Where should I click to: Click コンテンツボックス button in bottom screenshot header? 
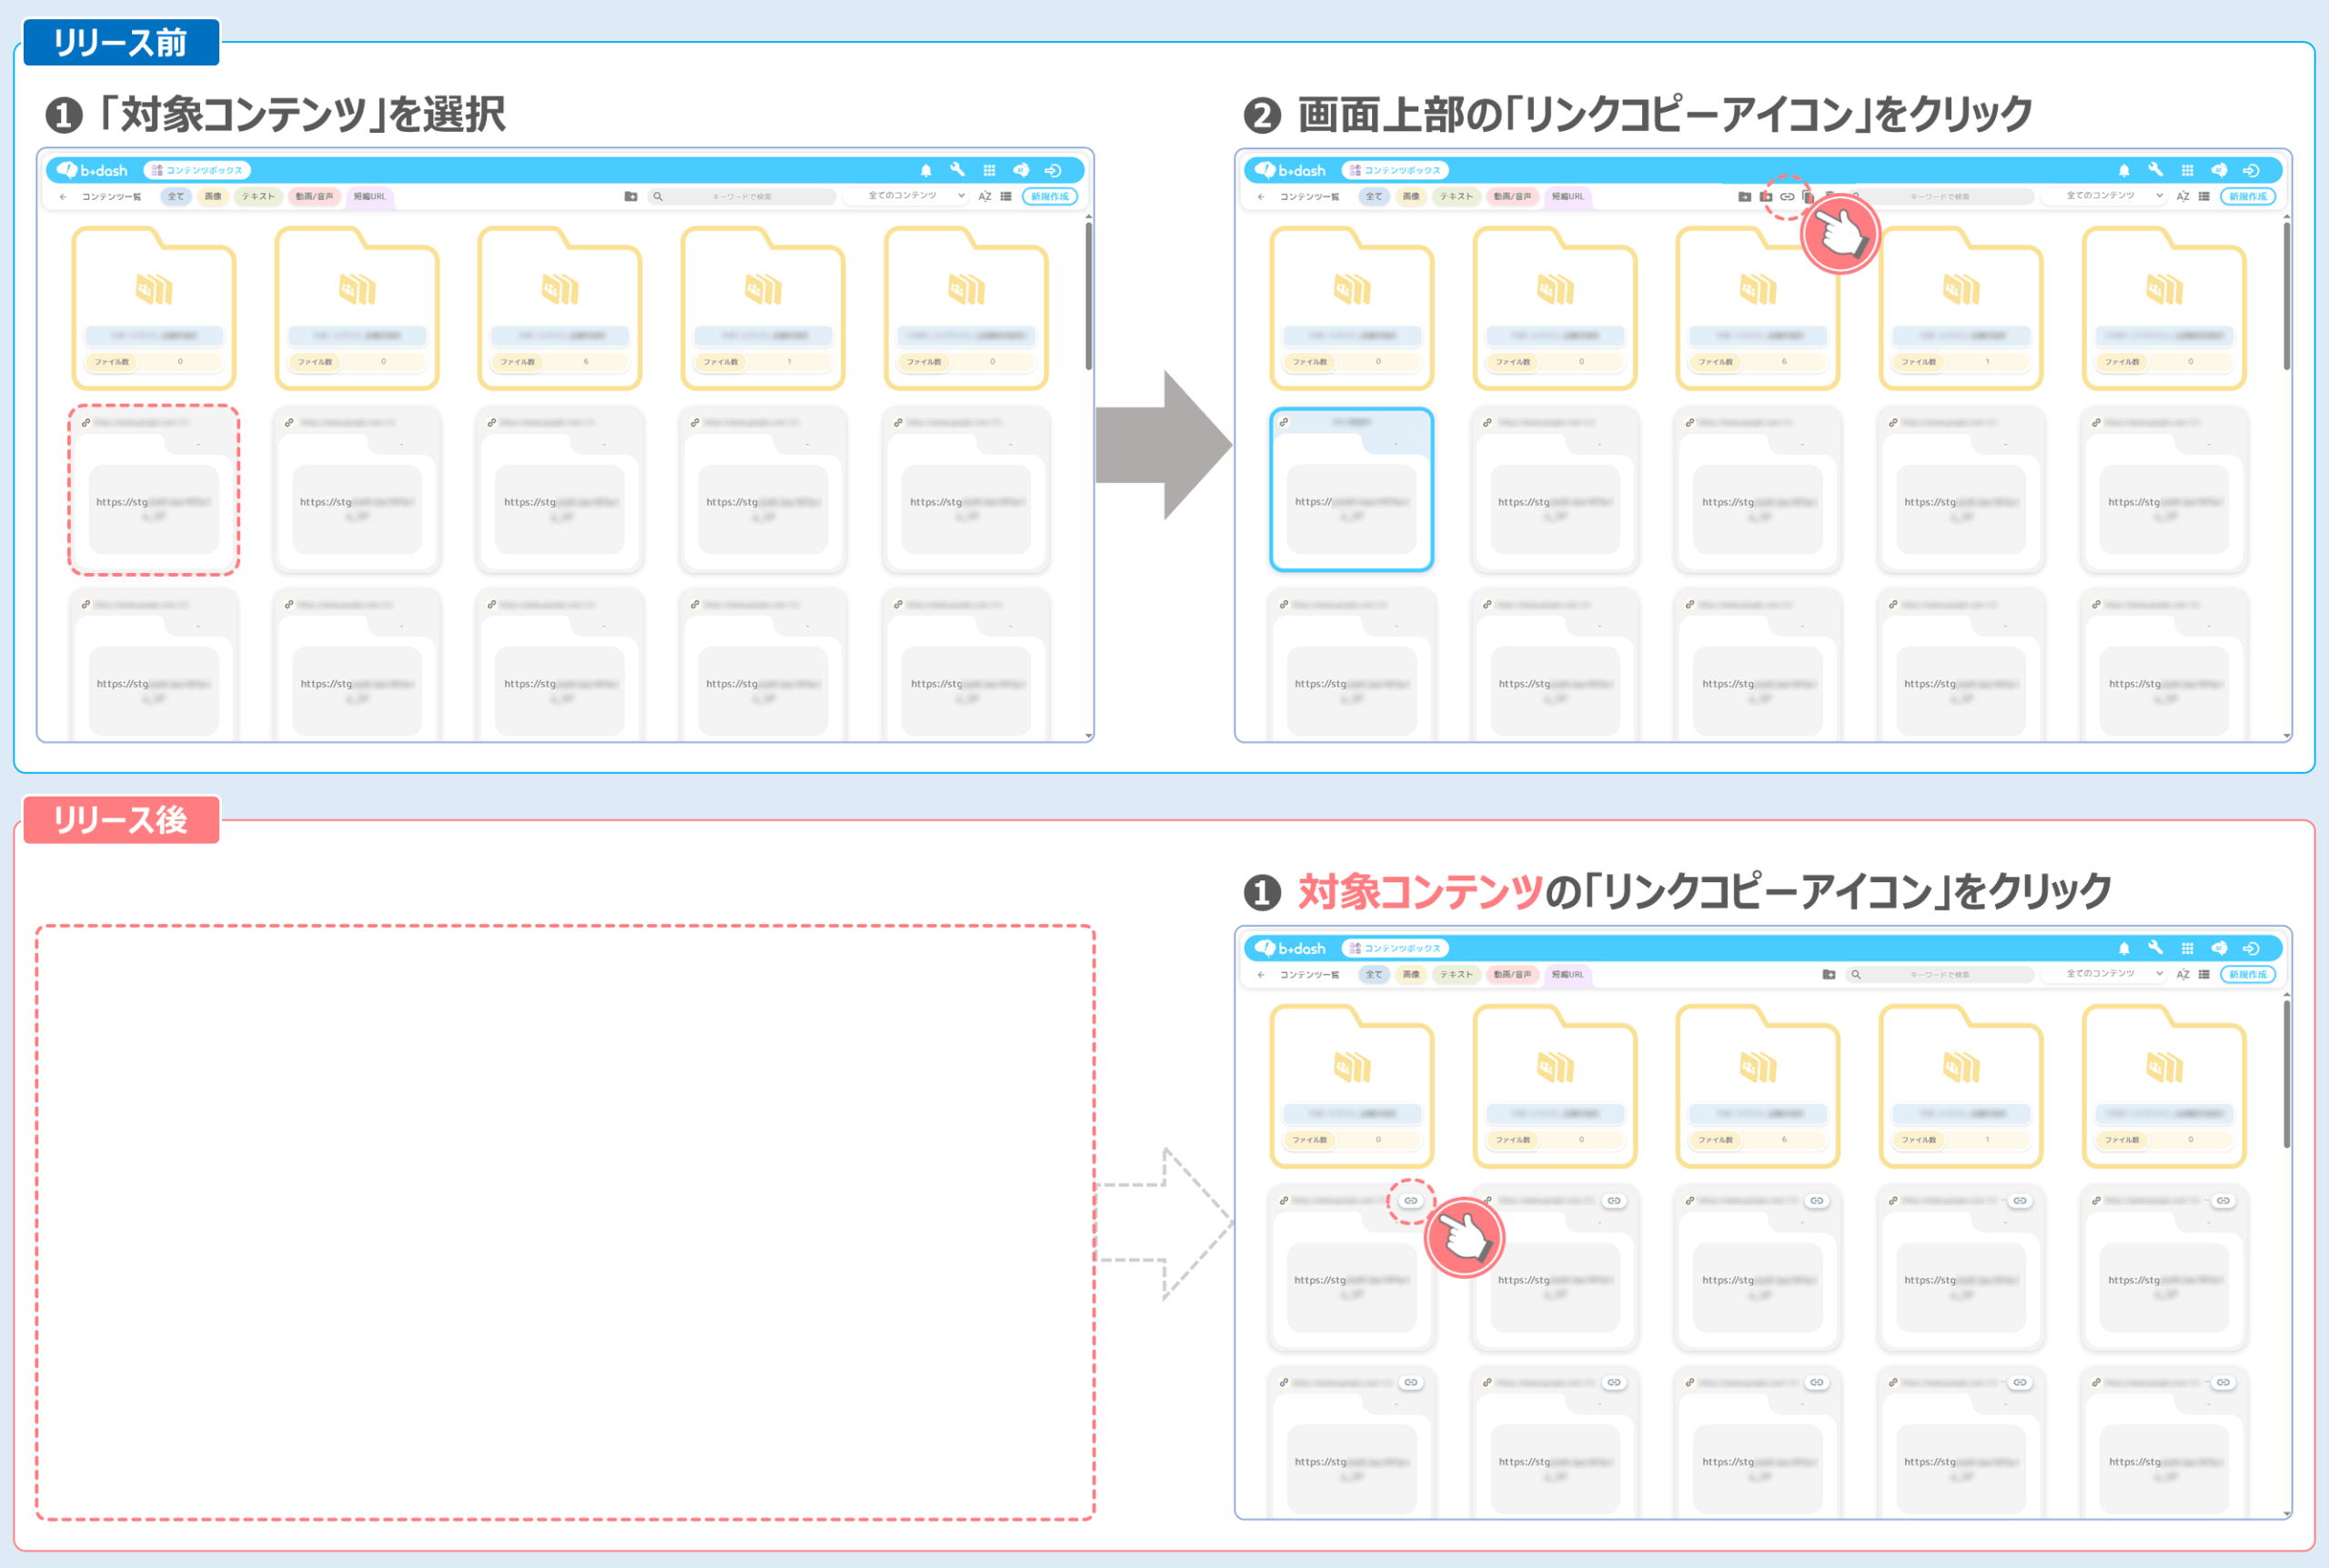pos(1395,948)
